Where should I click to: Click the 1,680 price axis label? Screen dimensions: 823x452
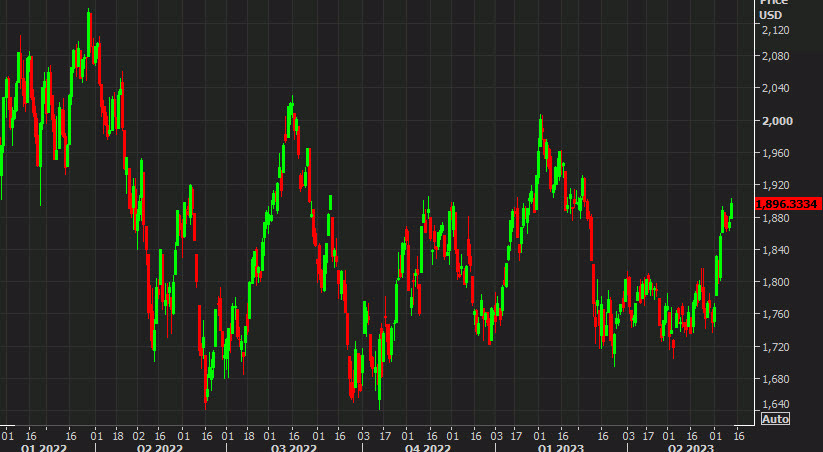[775, 379]
